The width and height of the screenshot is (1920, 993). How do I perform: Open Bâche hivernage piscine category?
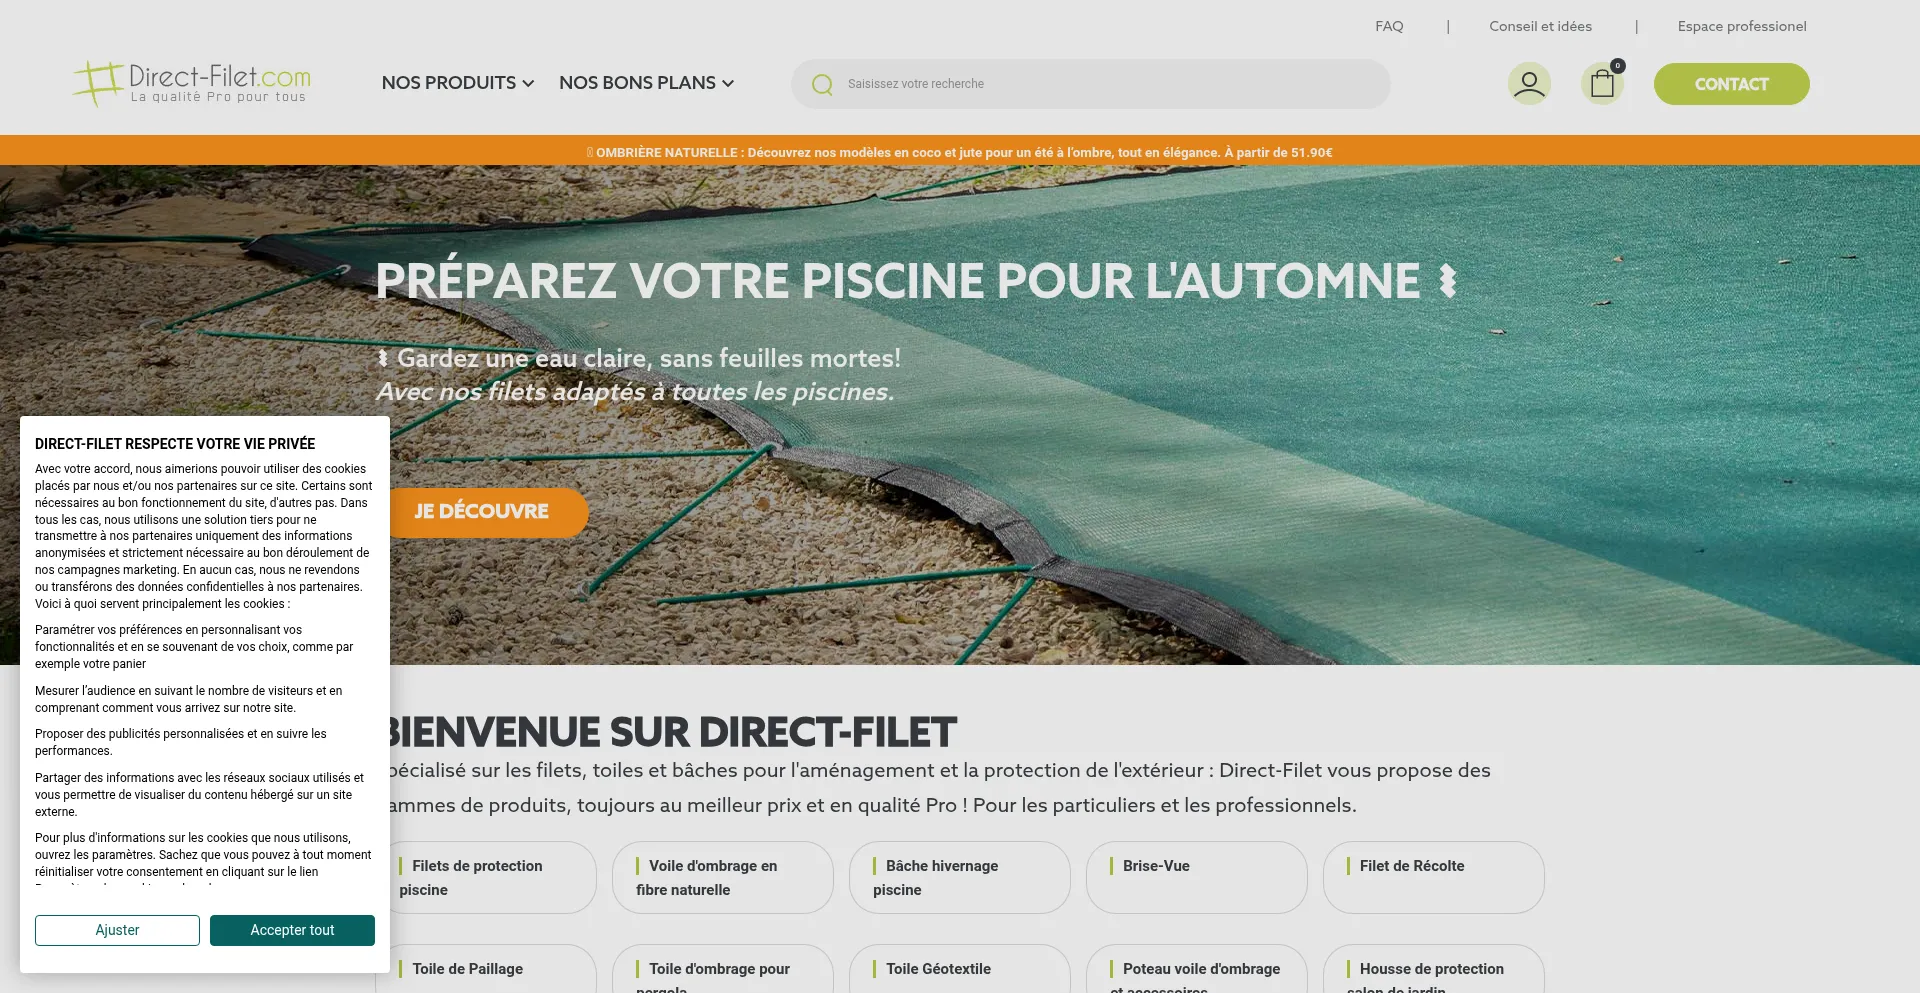click(x=959, y=877)
